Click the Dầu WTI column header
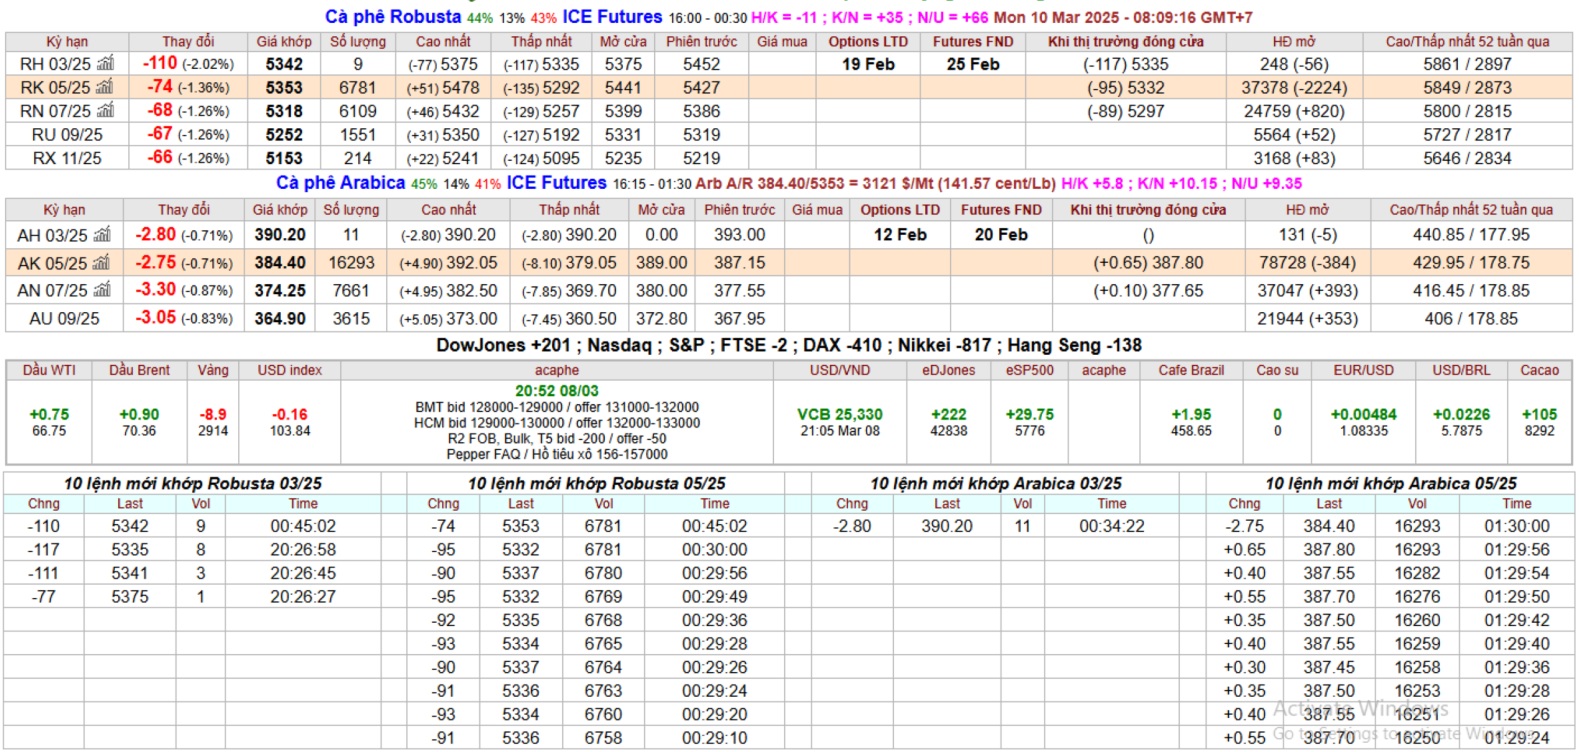This screenshot has height=752, width=1579. [49, 370]
